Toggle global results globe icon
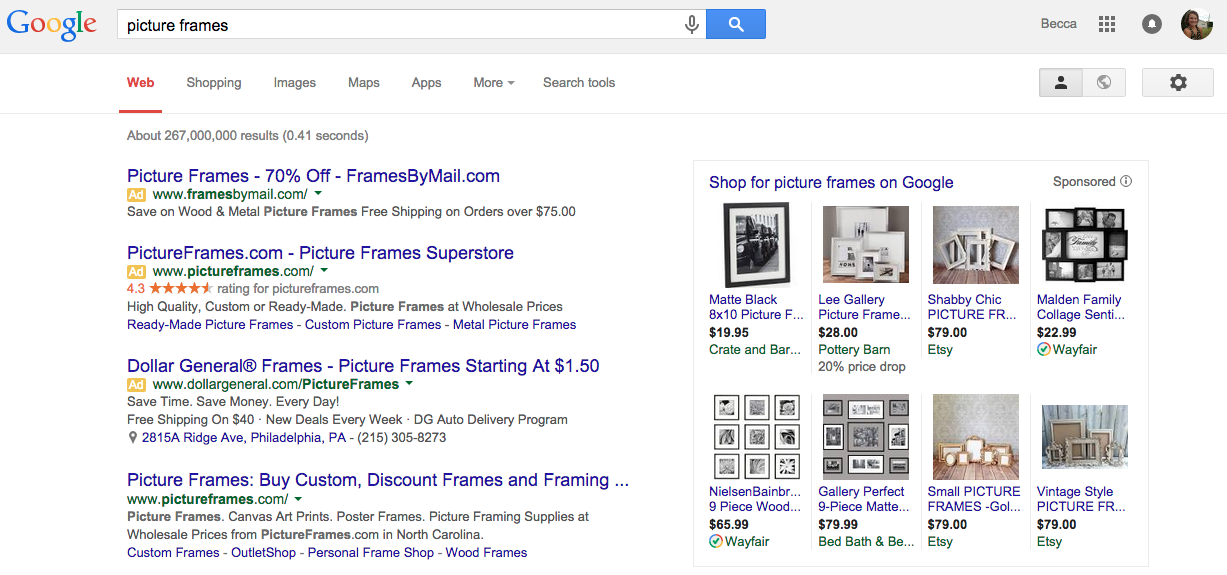This screenshot has width=1227, height=575. (1104, 83)
